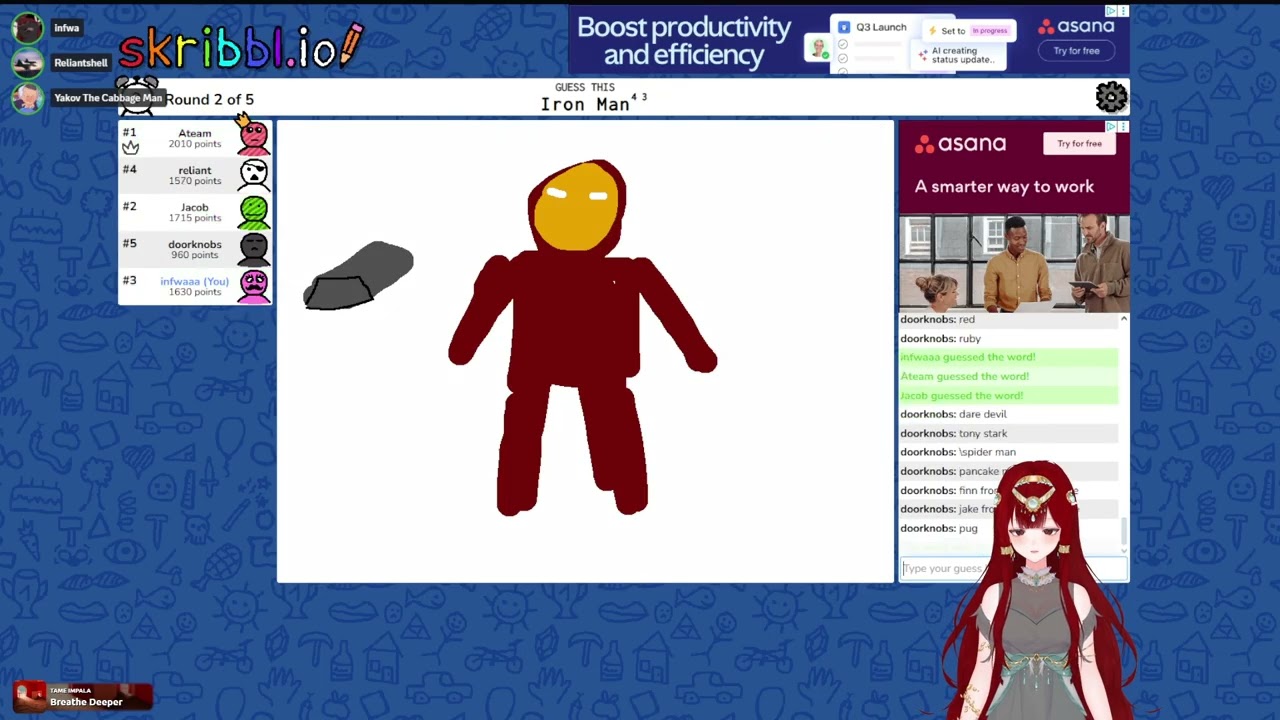Click the "Type your guess" chat input
This screenshot has width=1280, height=720.
1014,568
